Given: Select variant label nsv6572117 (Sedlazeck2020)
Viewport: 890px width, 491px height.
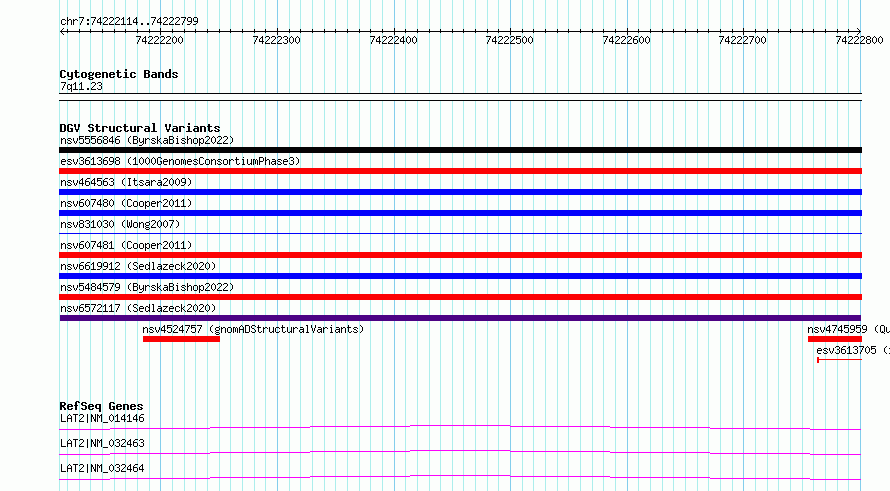Looking at the screenshot, I should tap(138, 308).
